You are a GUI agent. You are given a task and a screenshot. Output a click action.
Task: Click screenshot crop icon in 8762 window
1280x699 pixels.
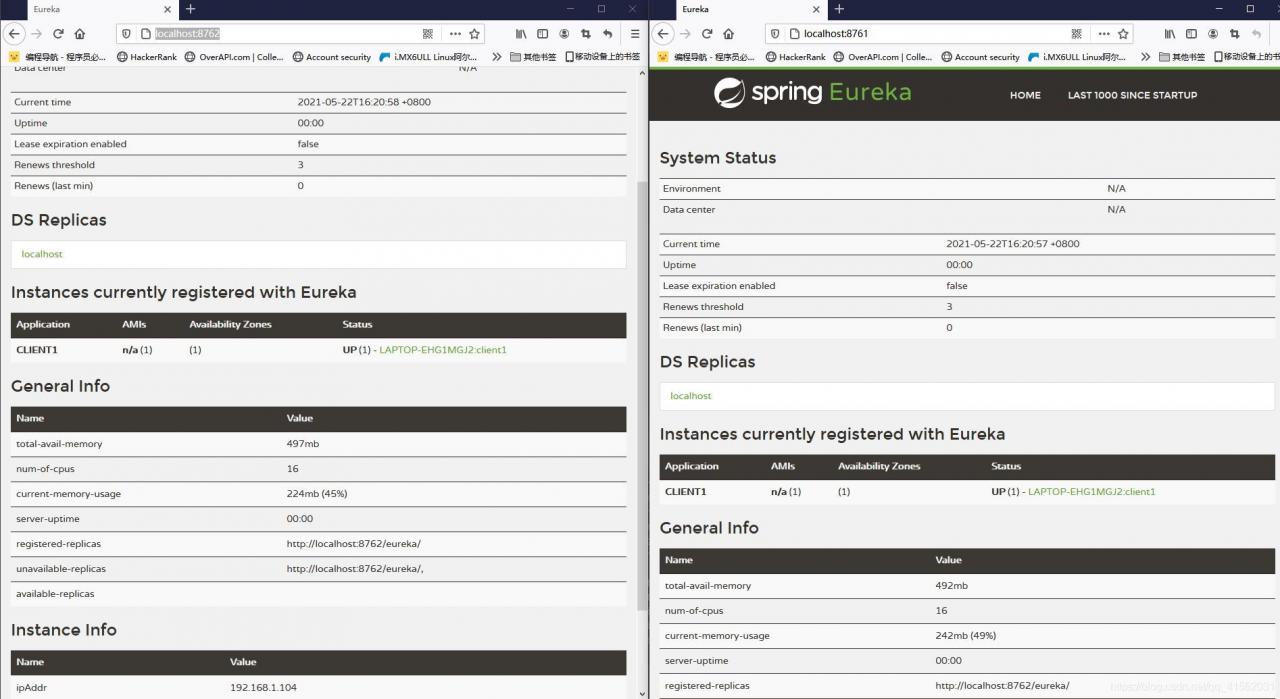pos(586,33)
